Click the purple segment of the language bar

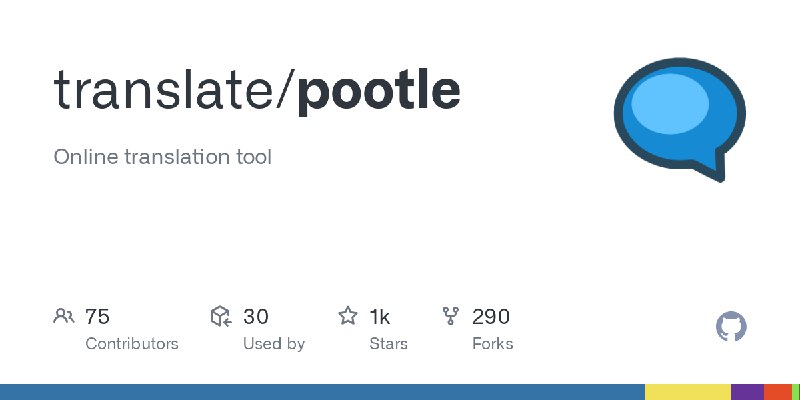tap(747, 392)
